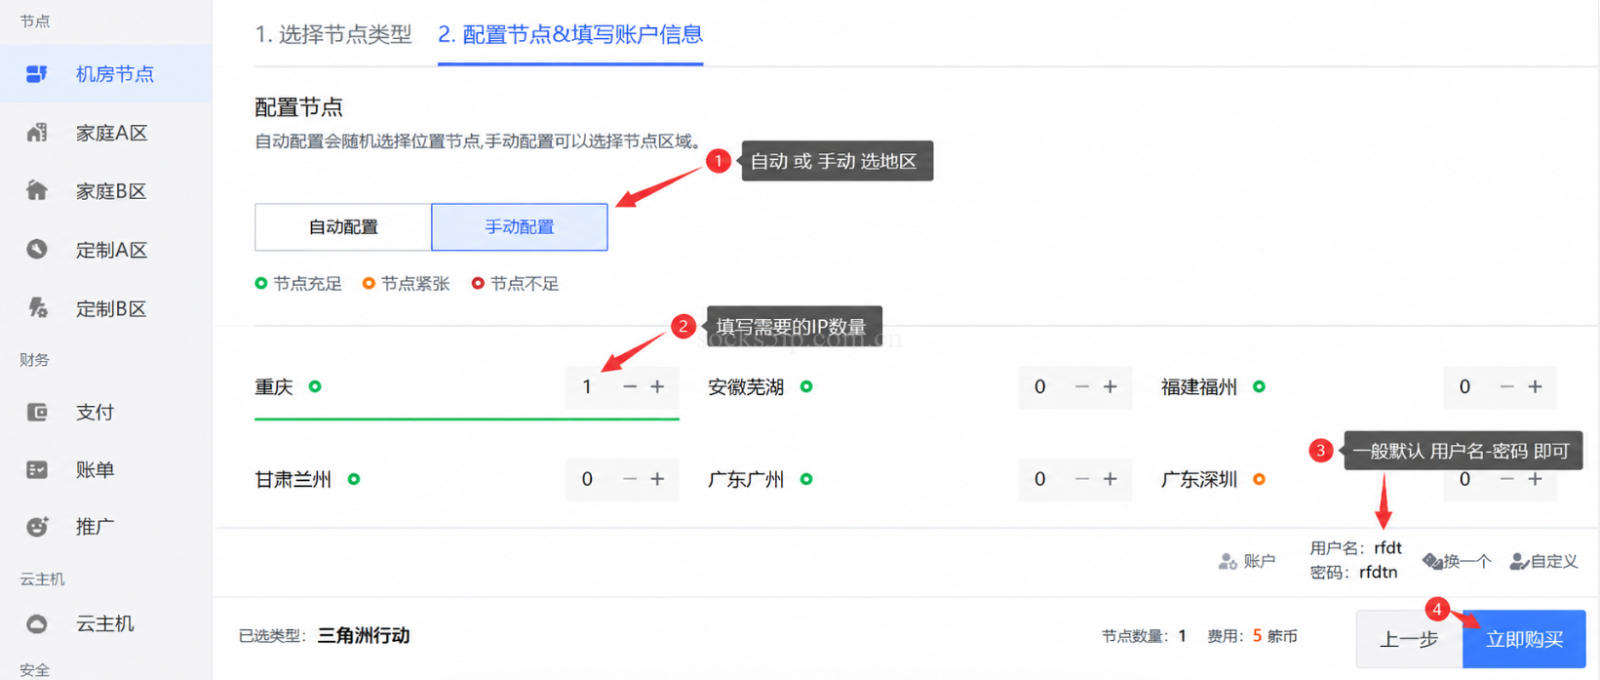Click the 机房节点 sidebar icon
The image size is (1600, 680).
(37, 74)
